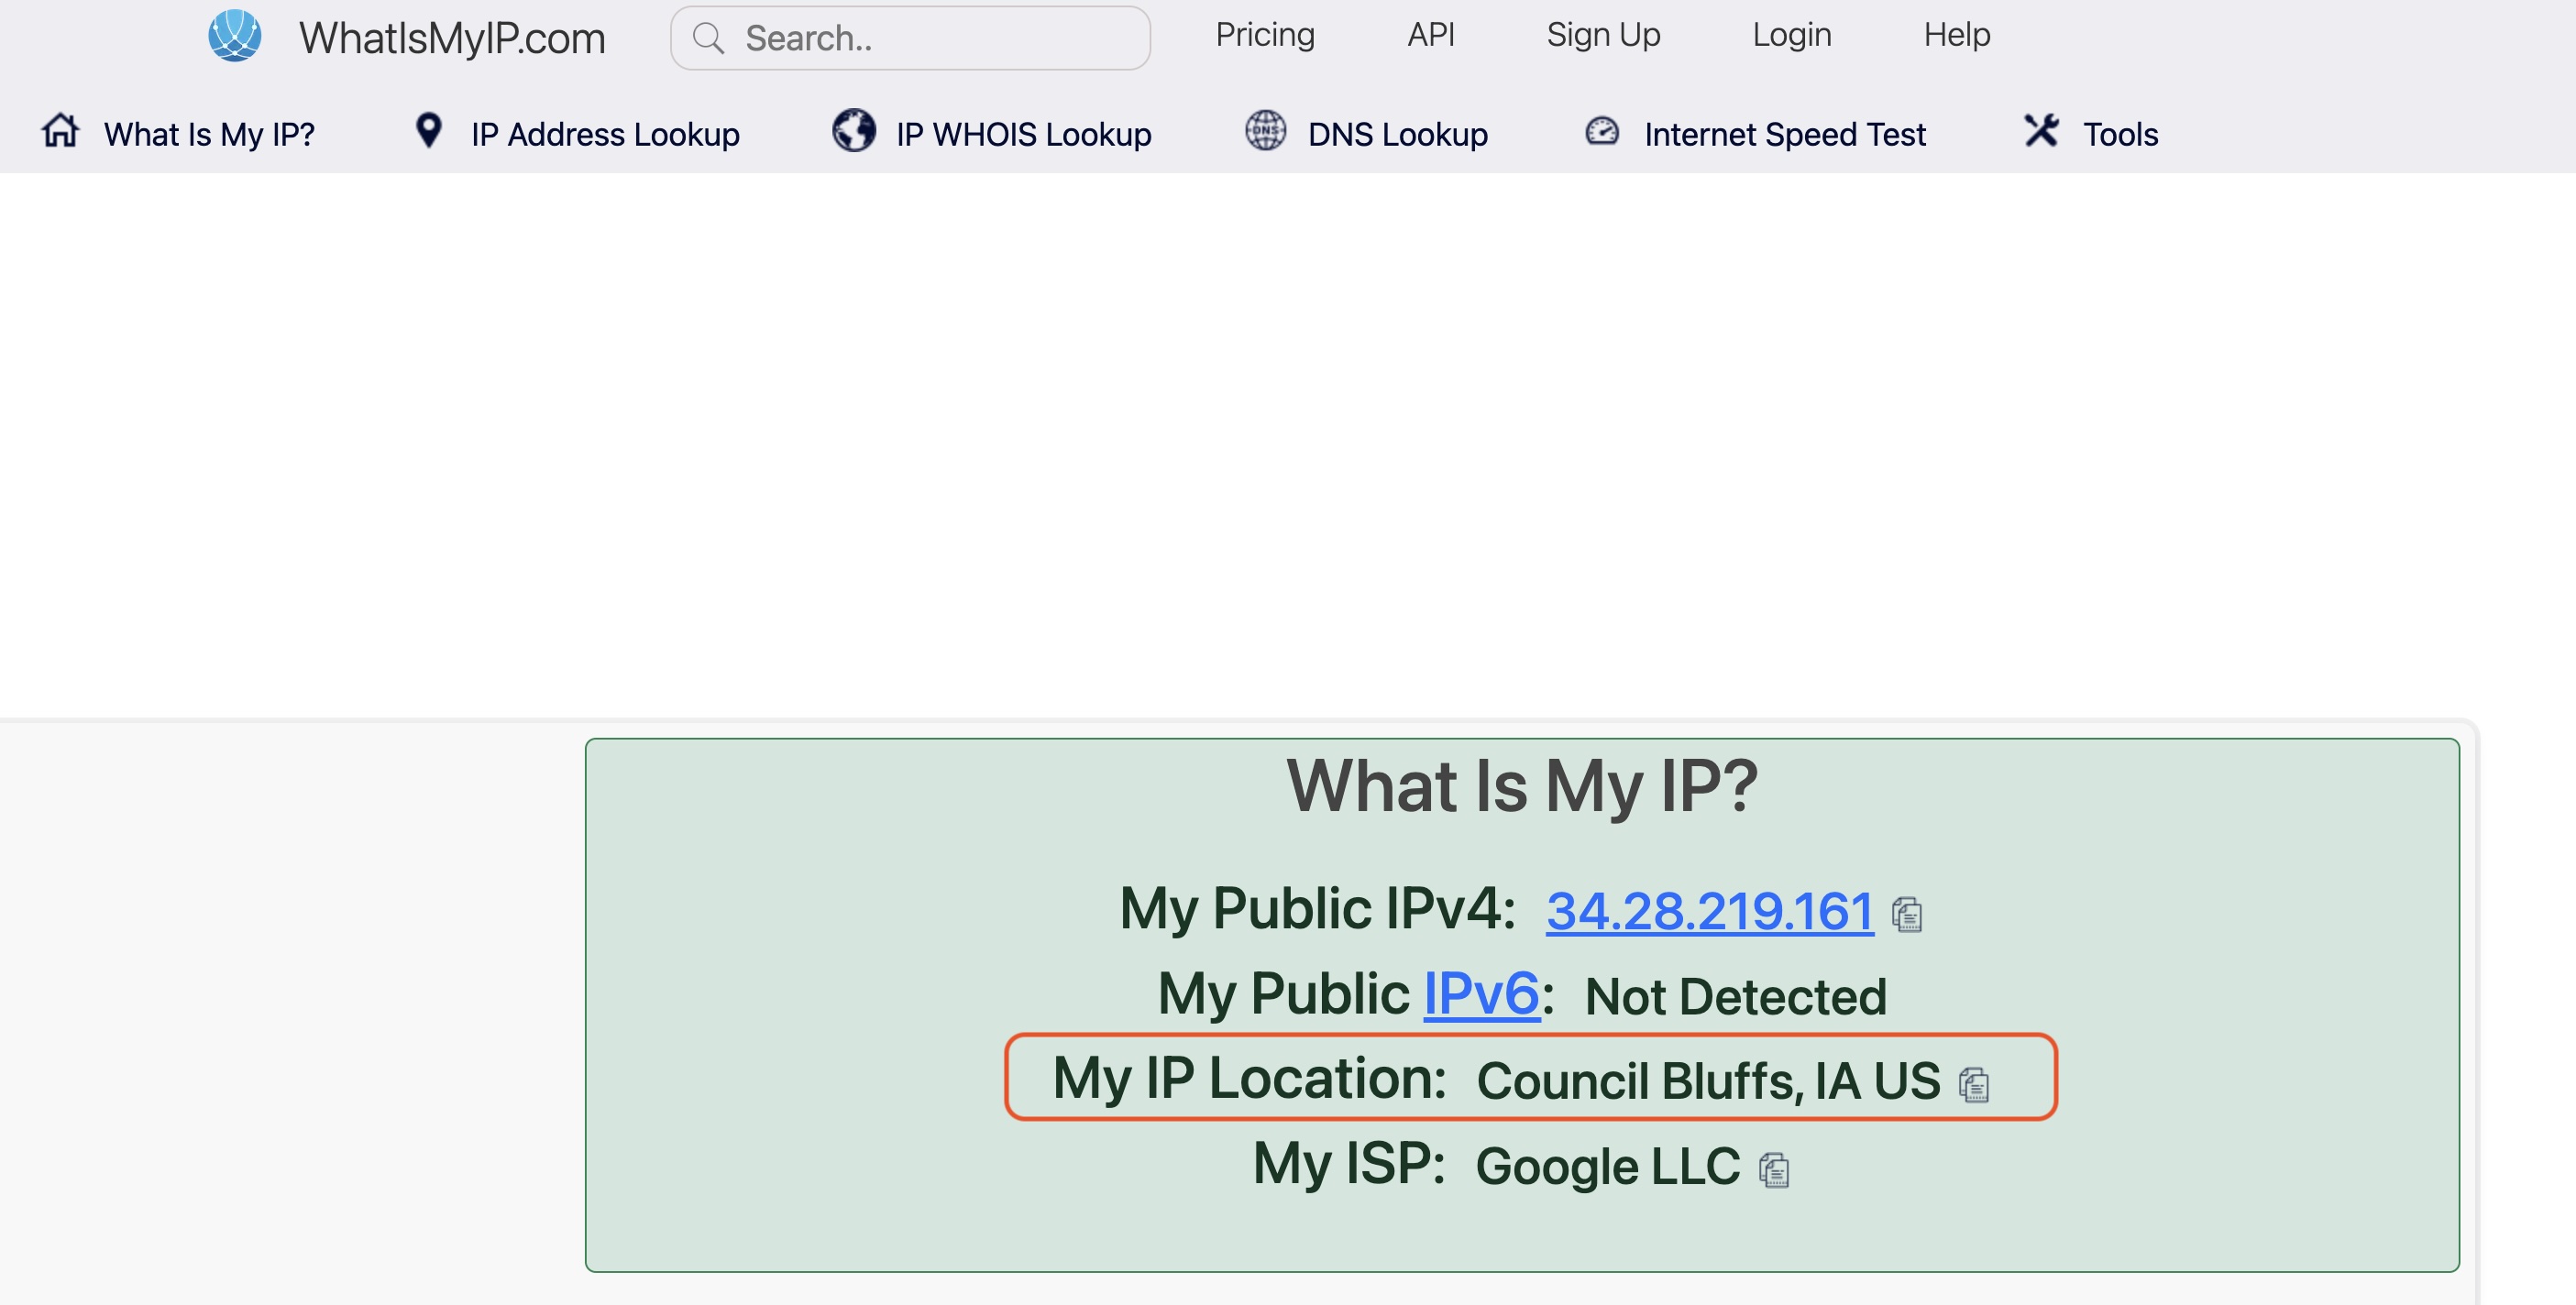Click the My ISP: label
This screenshot has height=1305, width=2576.
[1349, 1164]
